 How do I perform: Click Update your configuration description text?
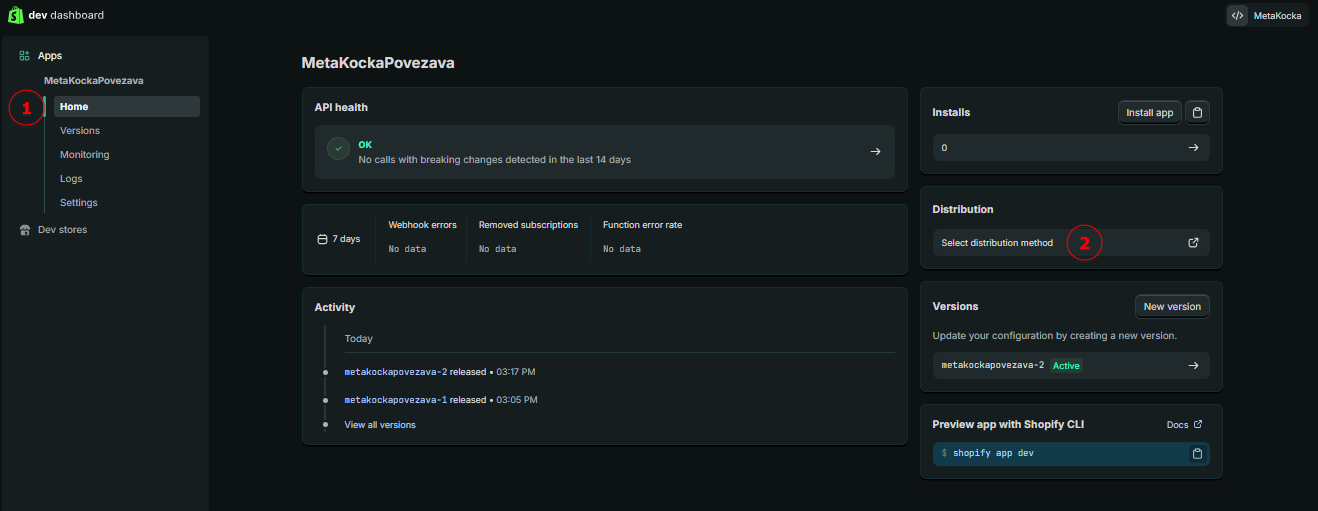[1054, 335]
